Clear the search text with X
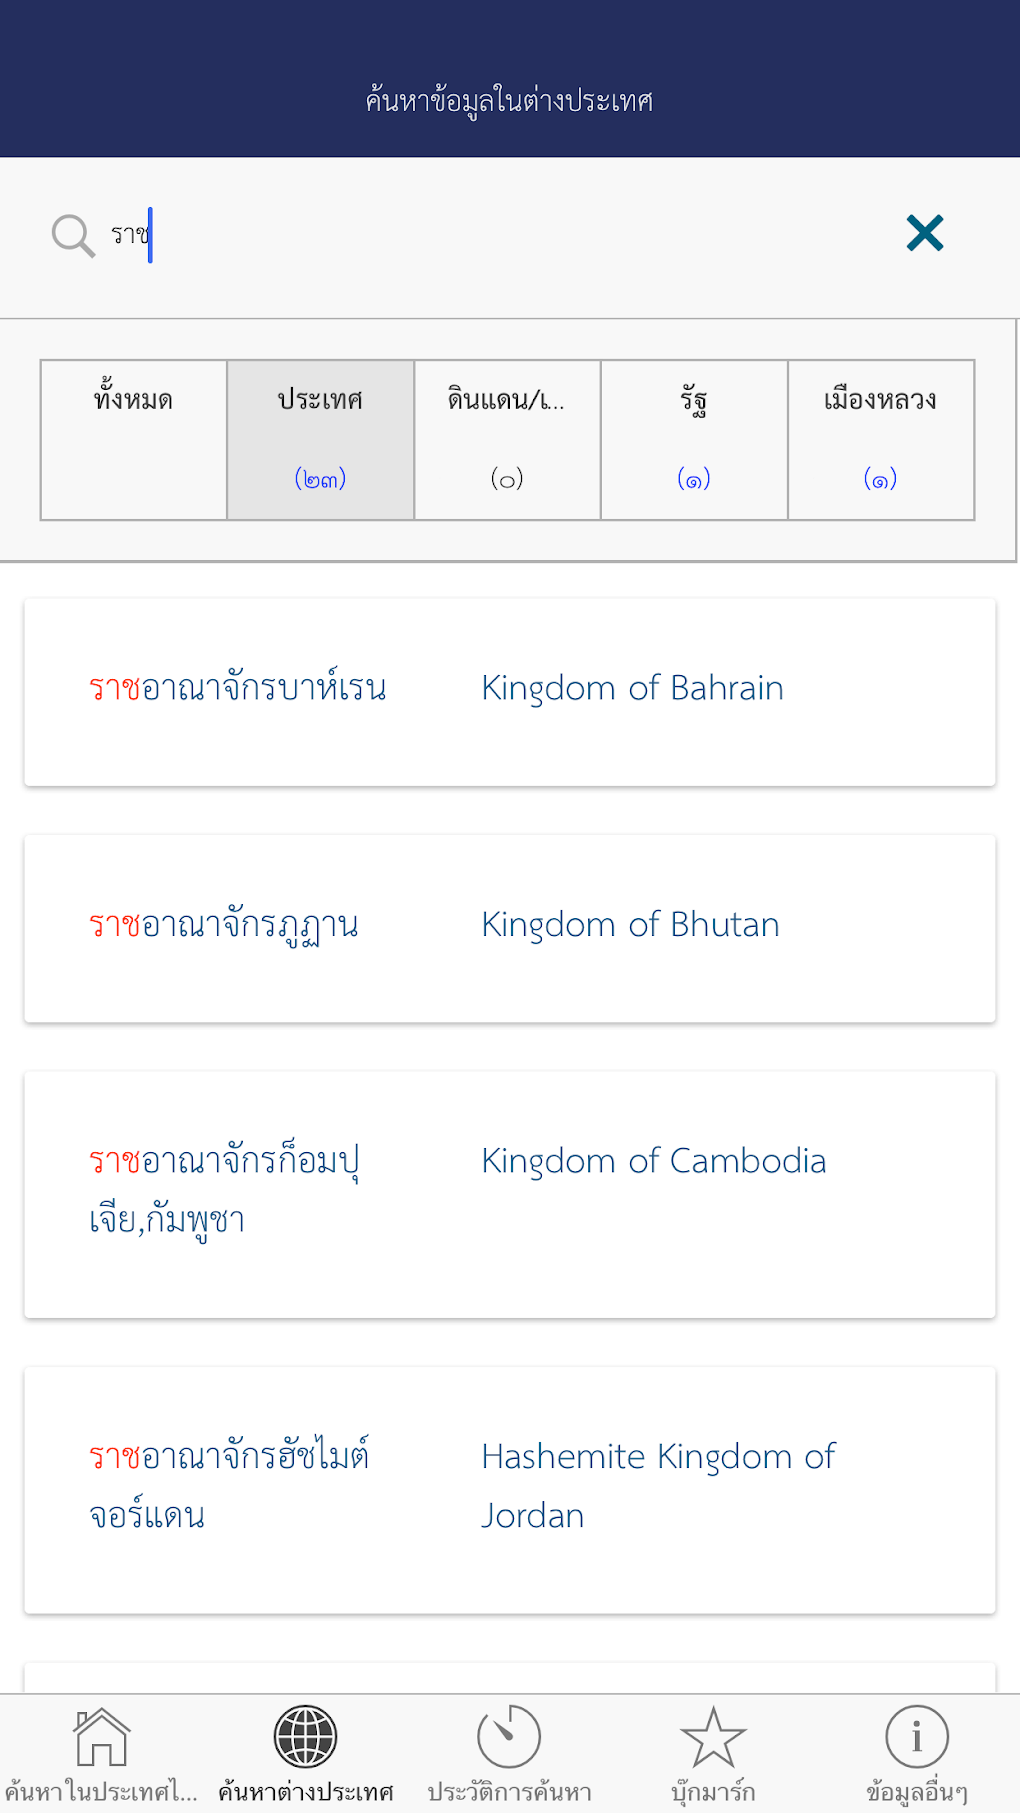 coord(925,233)
